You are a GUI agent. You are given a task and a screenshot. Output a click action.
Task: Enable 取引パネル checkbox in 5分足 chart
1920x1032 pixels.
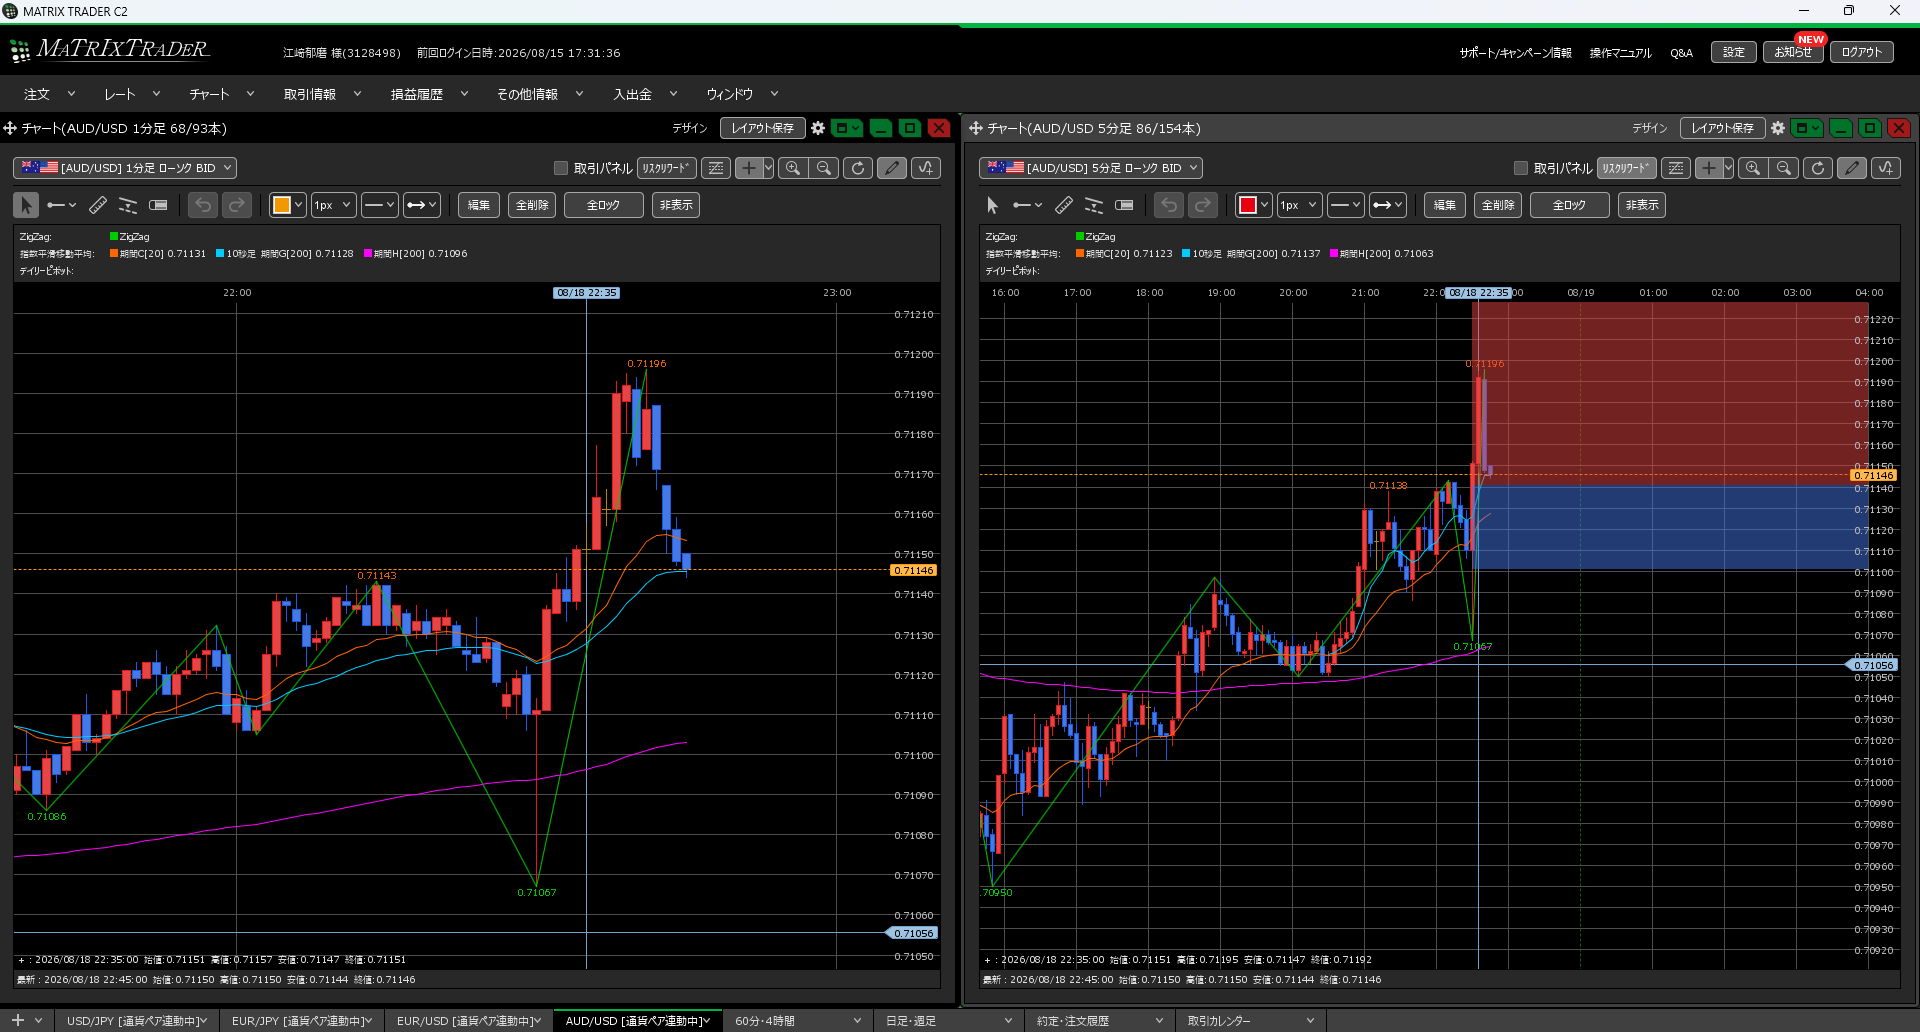1521,168
